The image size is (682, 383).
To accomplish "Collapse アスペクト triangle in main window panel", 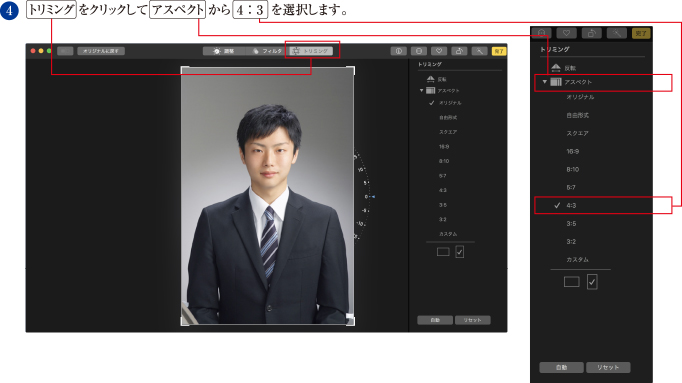I will click(x=421, y=90).
